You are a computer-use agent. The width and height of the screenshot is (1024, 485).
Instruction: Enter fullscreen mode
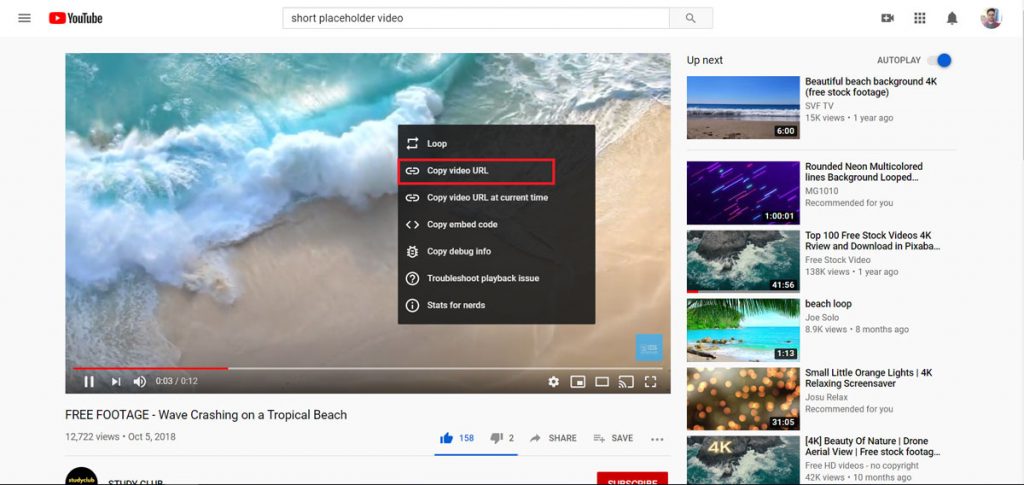pyautogui.click(x=650, y=381)
